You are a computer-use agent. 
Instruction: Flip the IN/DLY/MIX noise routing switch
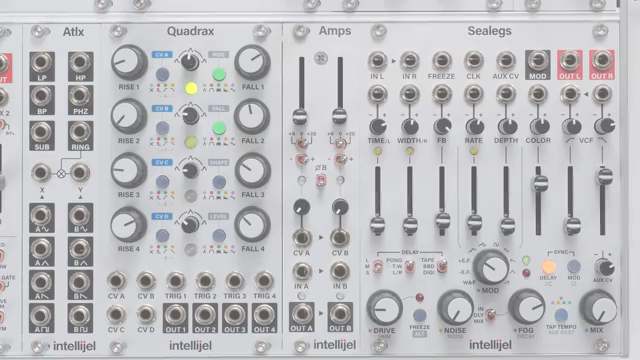pyautogui.click(x=491, y=315)
